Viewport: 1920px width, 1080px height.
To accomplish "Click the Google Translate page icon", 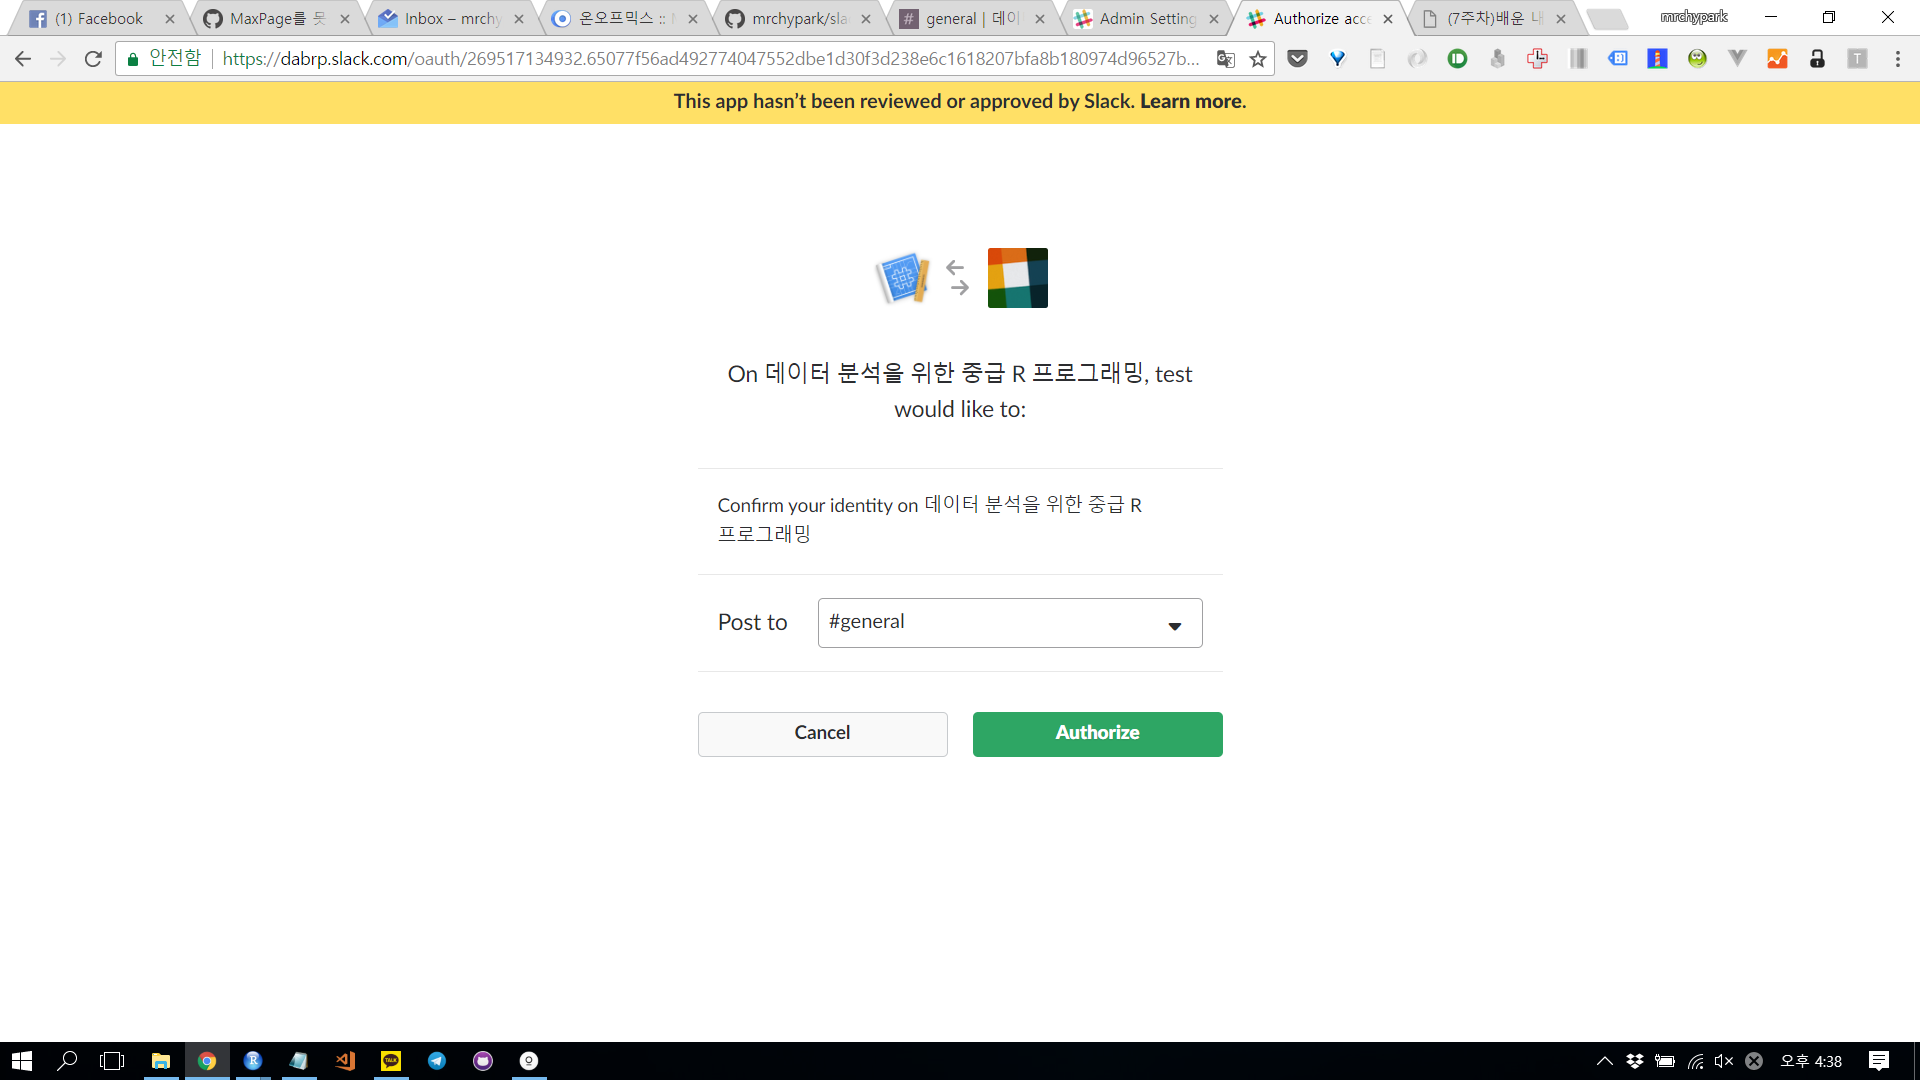I will click(x=1225, y=59).
